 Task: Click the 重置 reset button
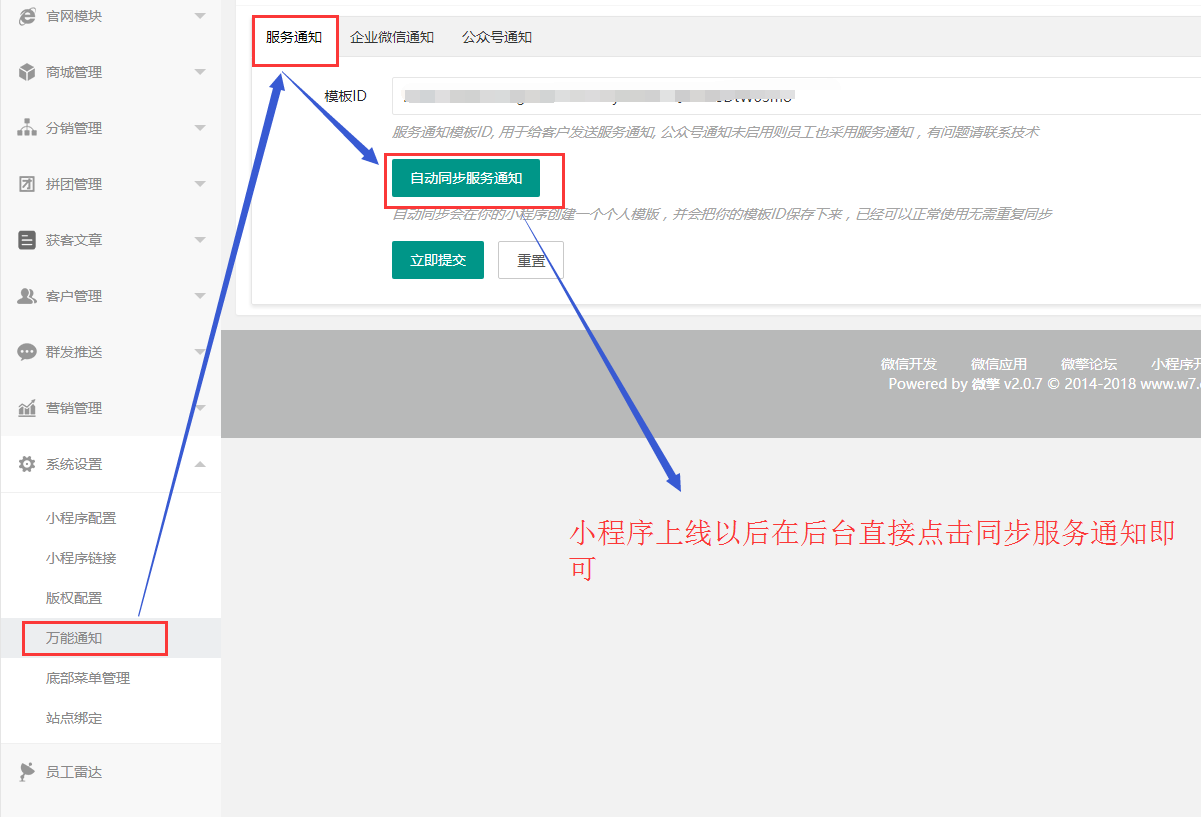(531, 260)
